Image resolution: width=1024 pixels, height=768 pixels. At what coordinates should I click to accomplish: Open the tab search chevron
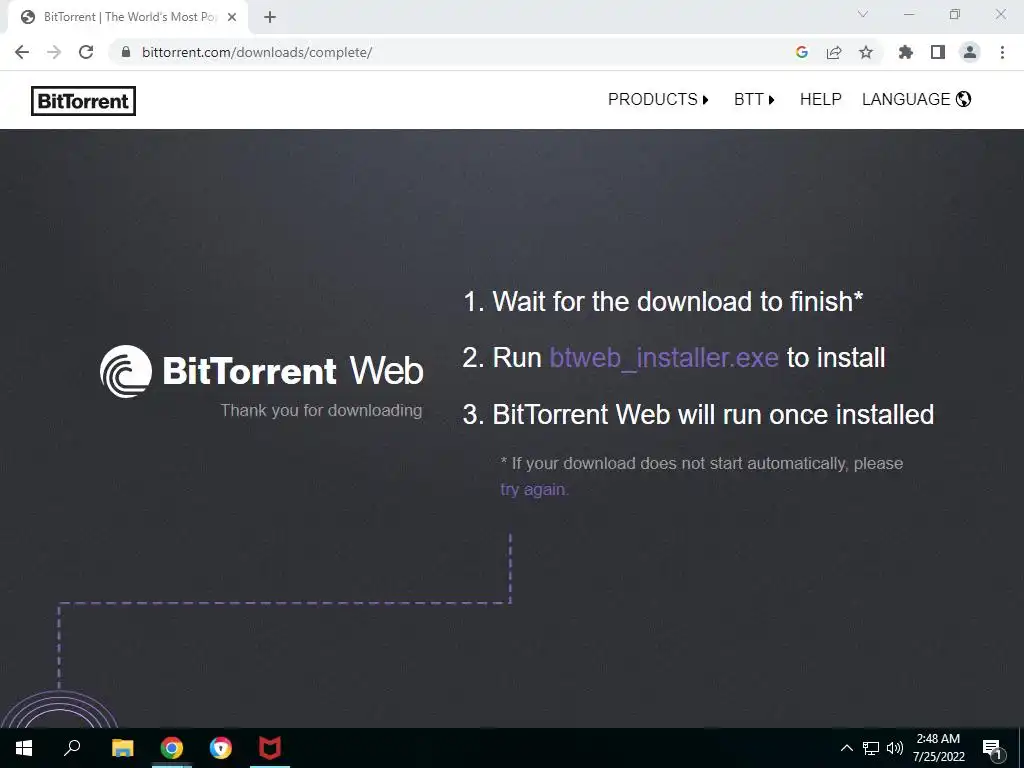click(863, 14)
